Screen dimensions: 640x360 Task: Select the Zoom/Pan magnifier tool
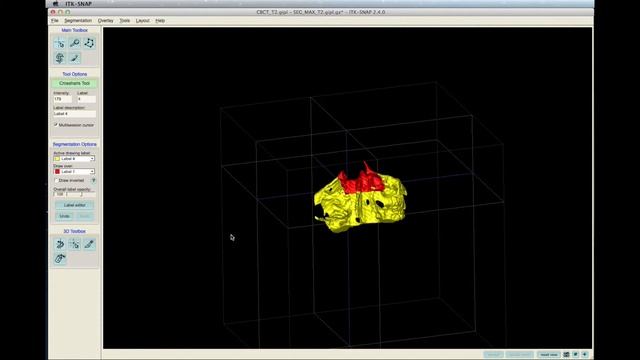(x=75, y=43)
